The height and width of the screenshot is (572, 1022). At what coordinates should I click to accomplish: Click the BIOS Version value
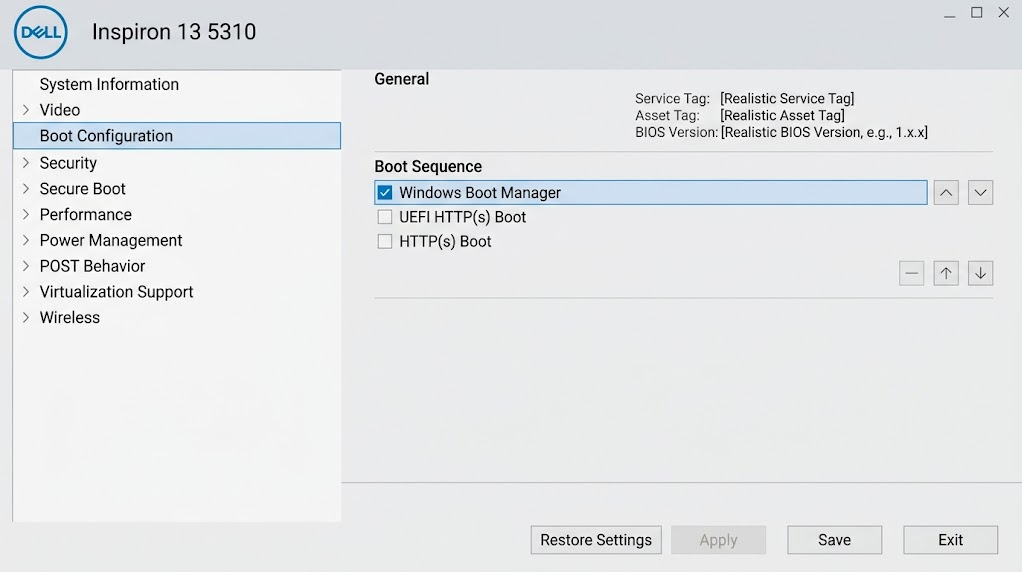[824, 132]
